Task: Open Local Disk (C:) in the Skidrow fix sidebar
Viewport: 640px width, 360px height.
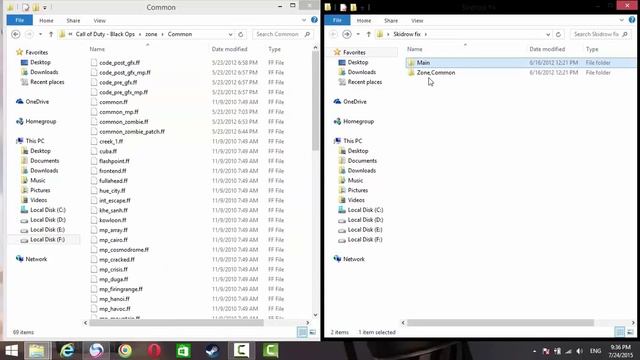Action: 365,210
